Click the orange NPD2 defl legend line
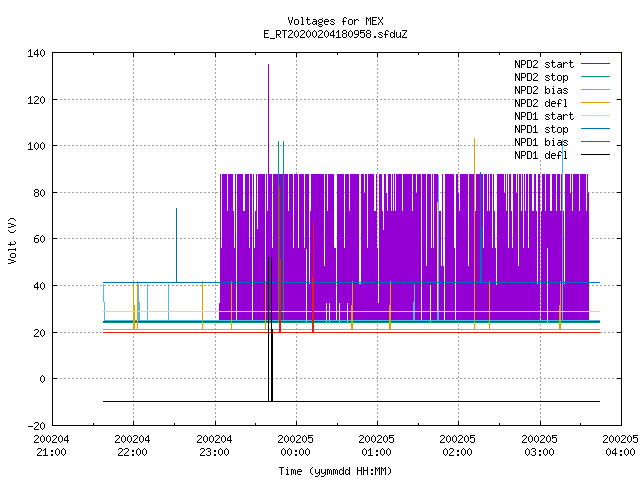This screenshot has width=640, height=480. (595, 103)
